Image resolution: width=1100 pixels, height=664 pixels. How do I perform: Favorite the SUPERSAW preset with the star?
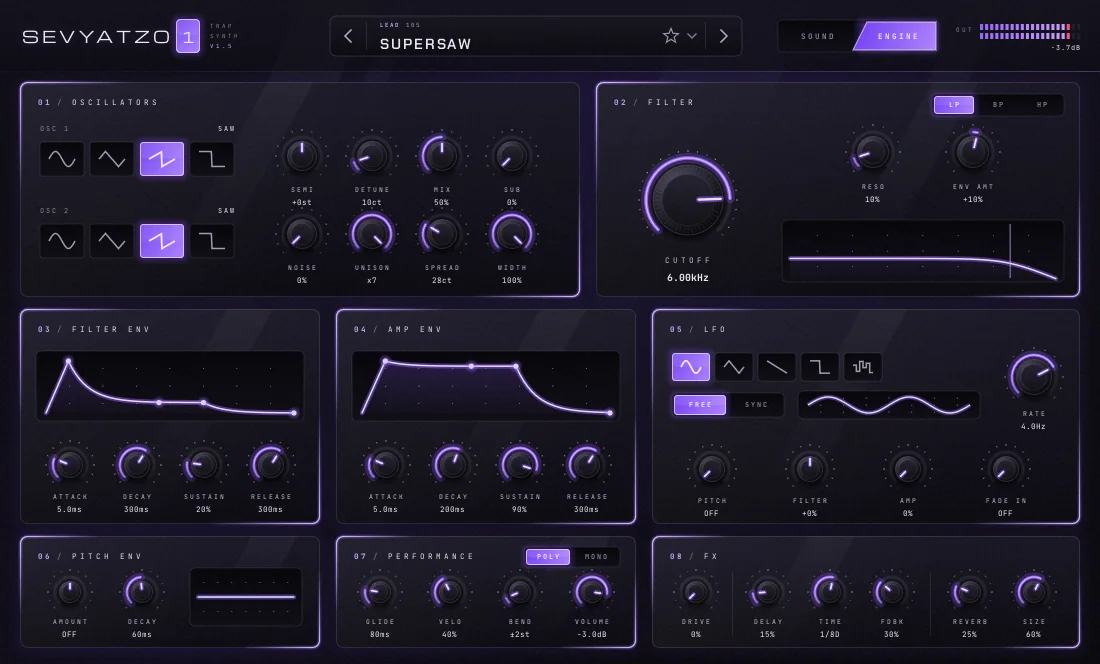click(x=671, y=36)
